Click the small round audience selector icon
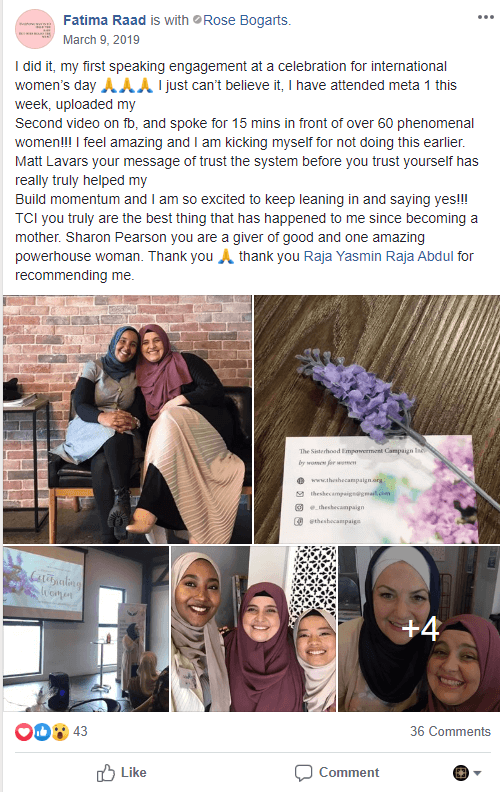500x792 pixels. 461,773
